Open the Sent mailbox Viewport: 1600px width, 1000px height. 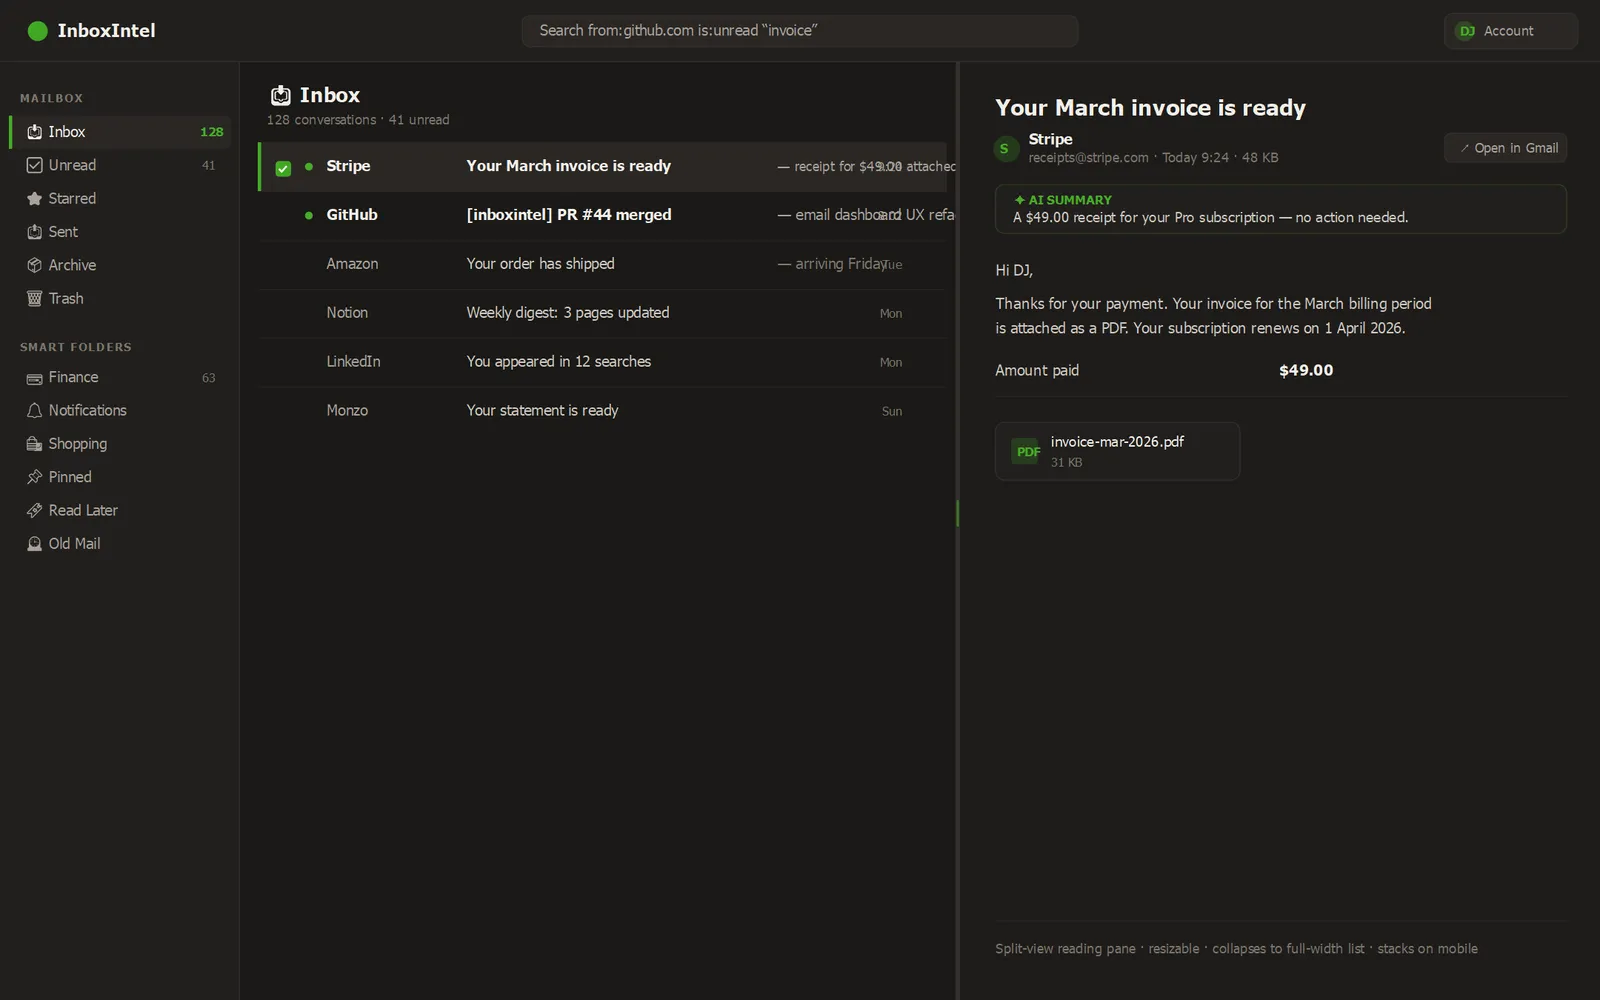point(120,232)
